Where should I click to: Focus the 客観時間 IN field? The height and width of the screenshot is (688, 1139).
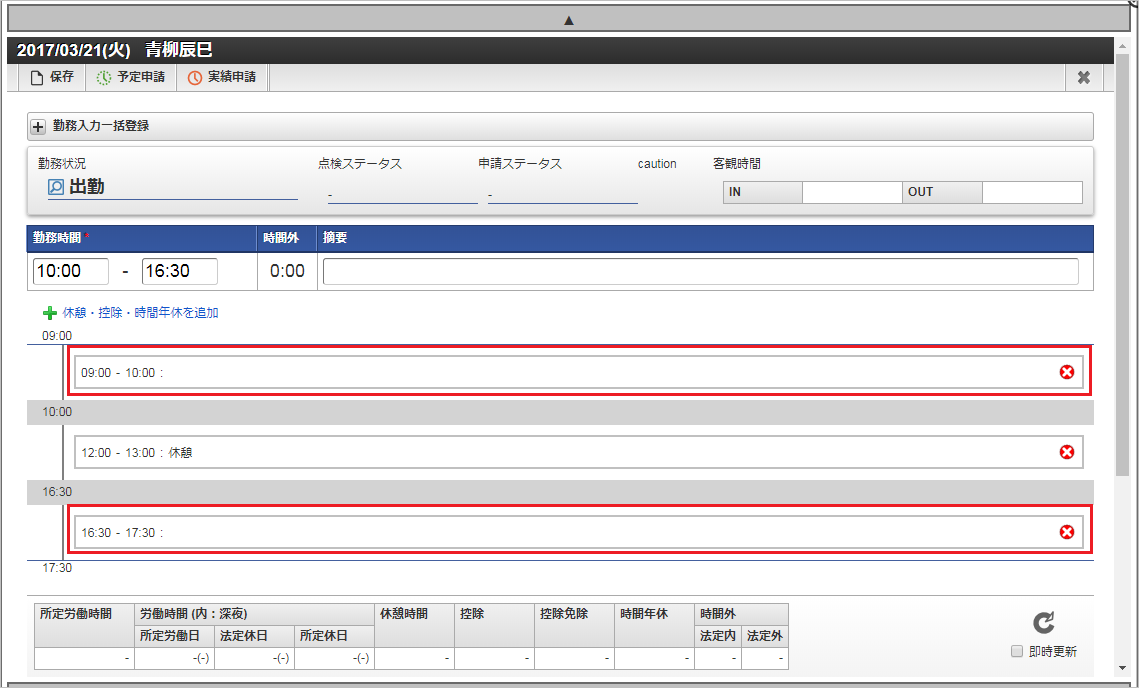coord(853,193)
